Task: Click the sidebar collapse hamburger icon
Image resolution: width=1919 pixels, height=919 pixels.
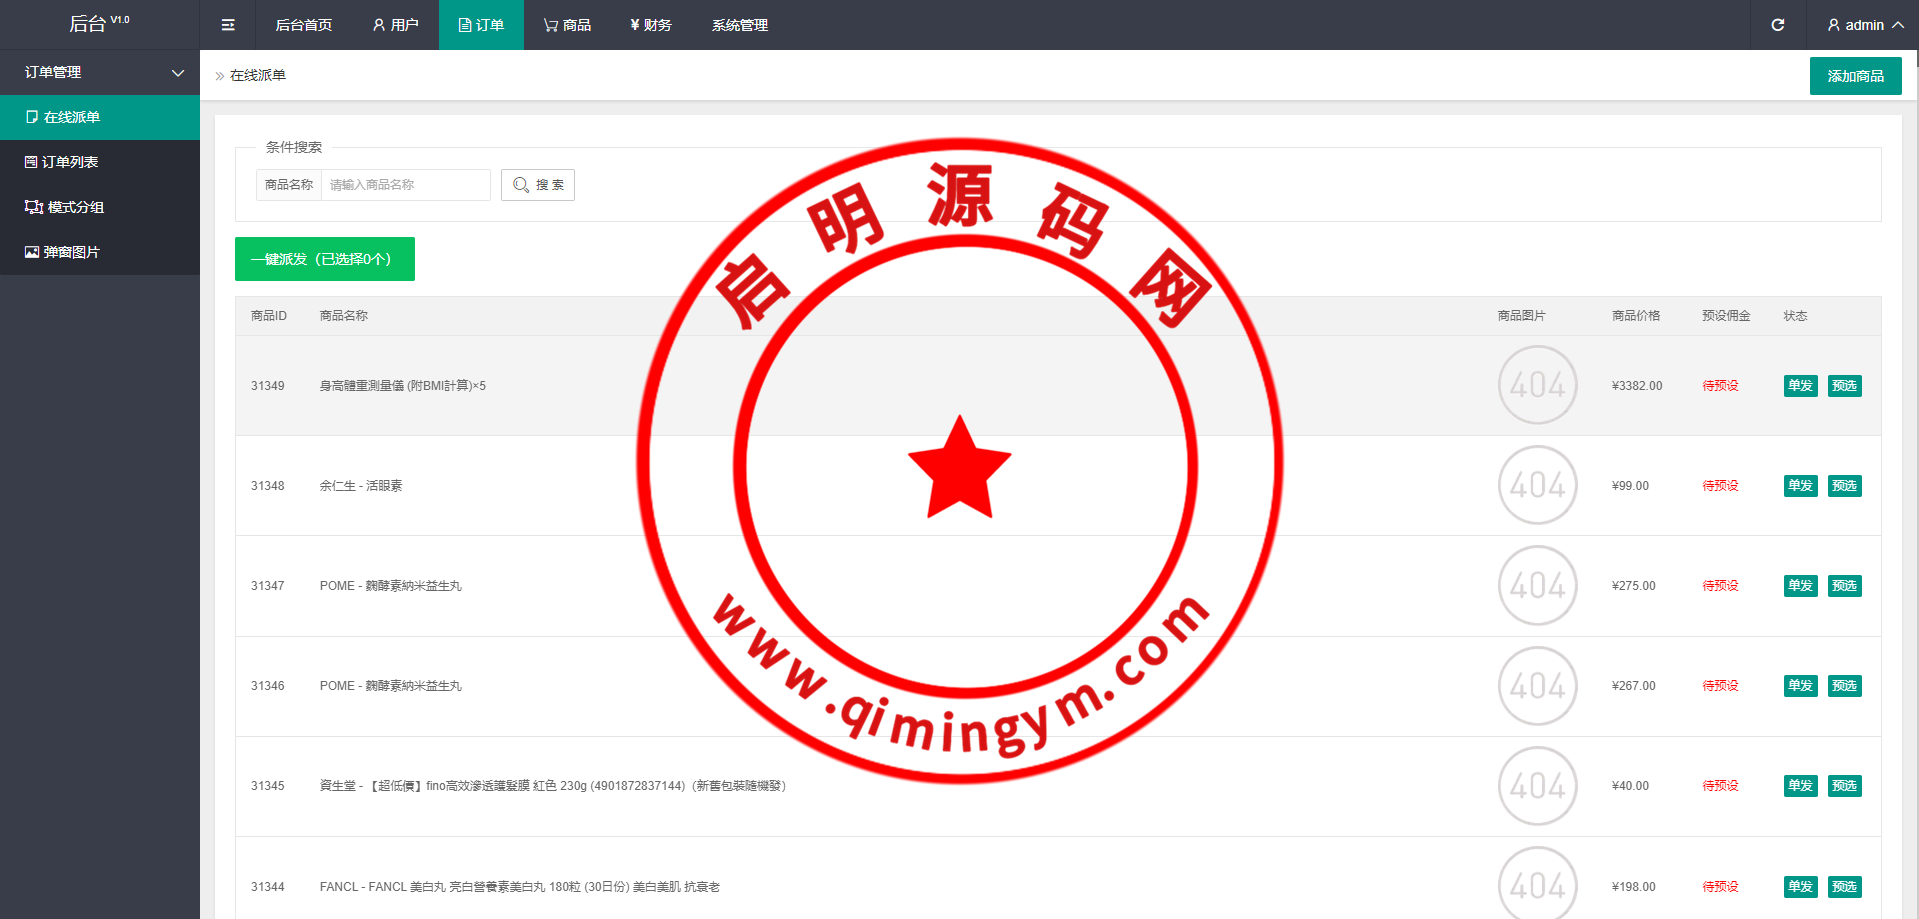Action: 228,25
